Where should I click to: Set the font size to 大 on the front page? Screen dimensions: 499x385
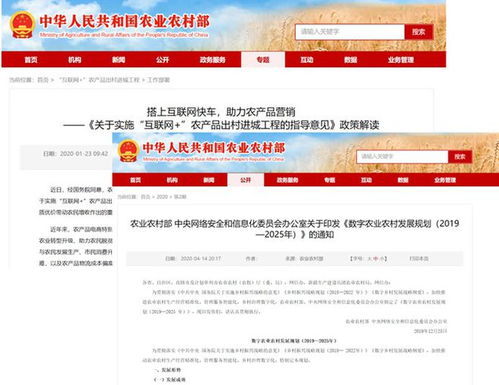[x=369, y=258]
